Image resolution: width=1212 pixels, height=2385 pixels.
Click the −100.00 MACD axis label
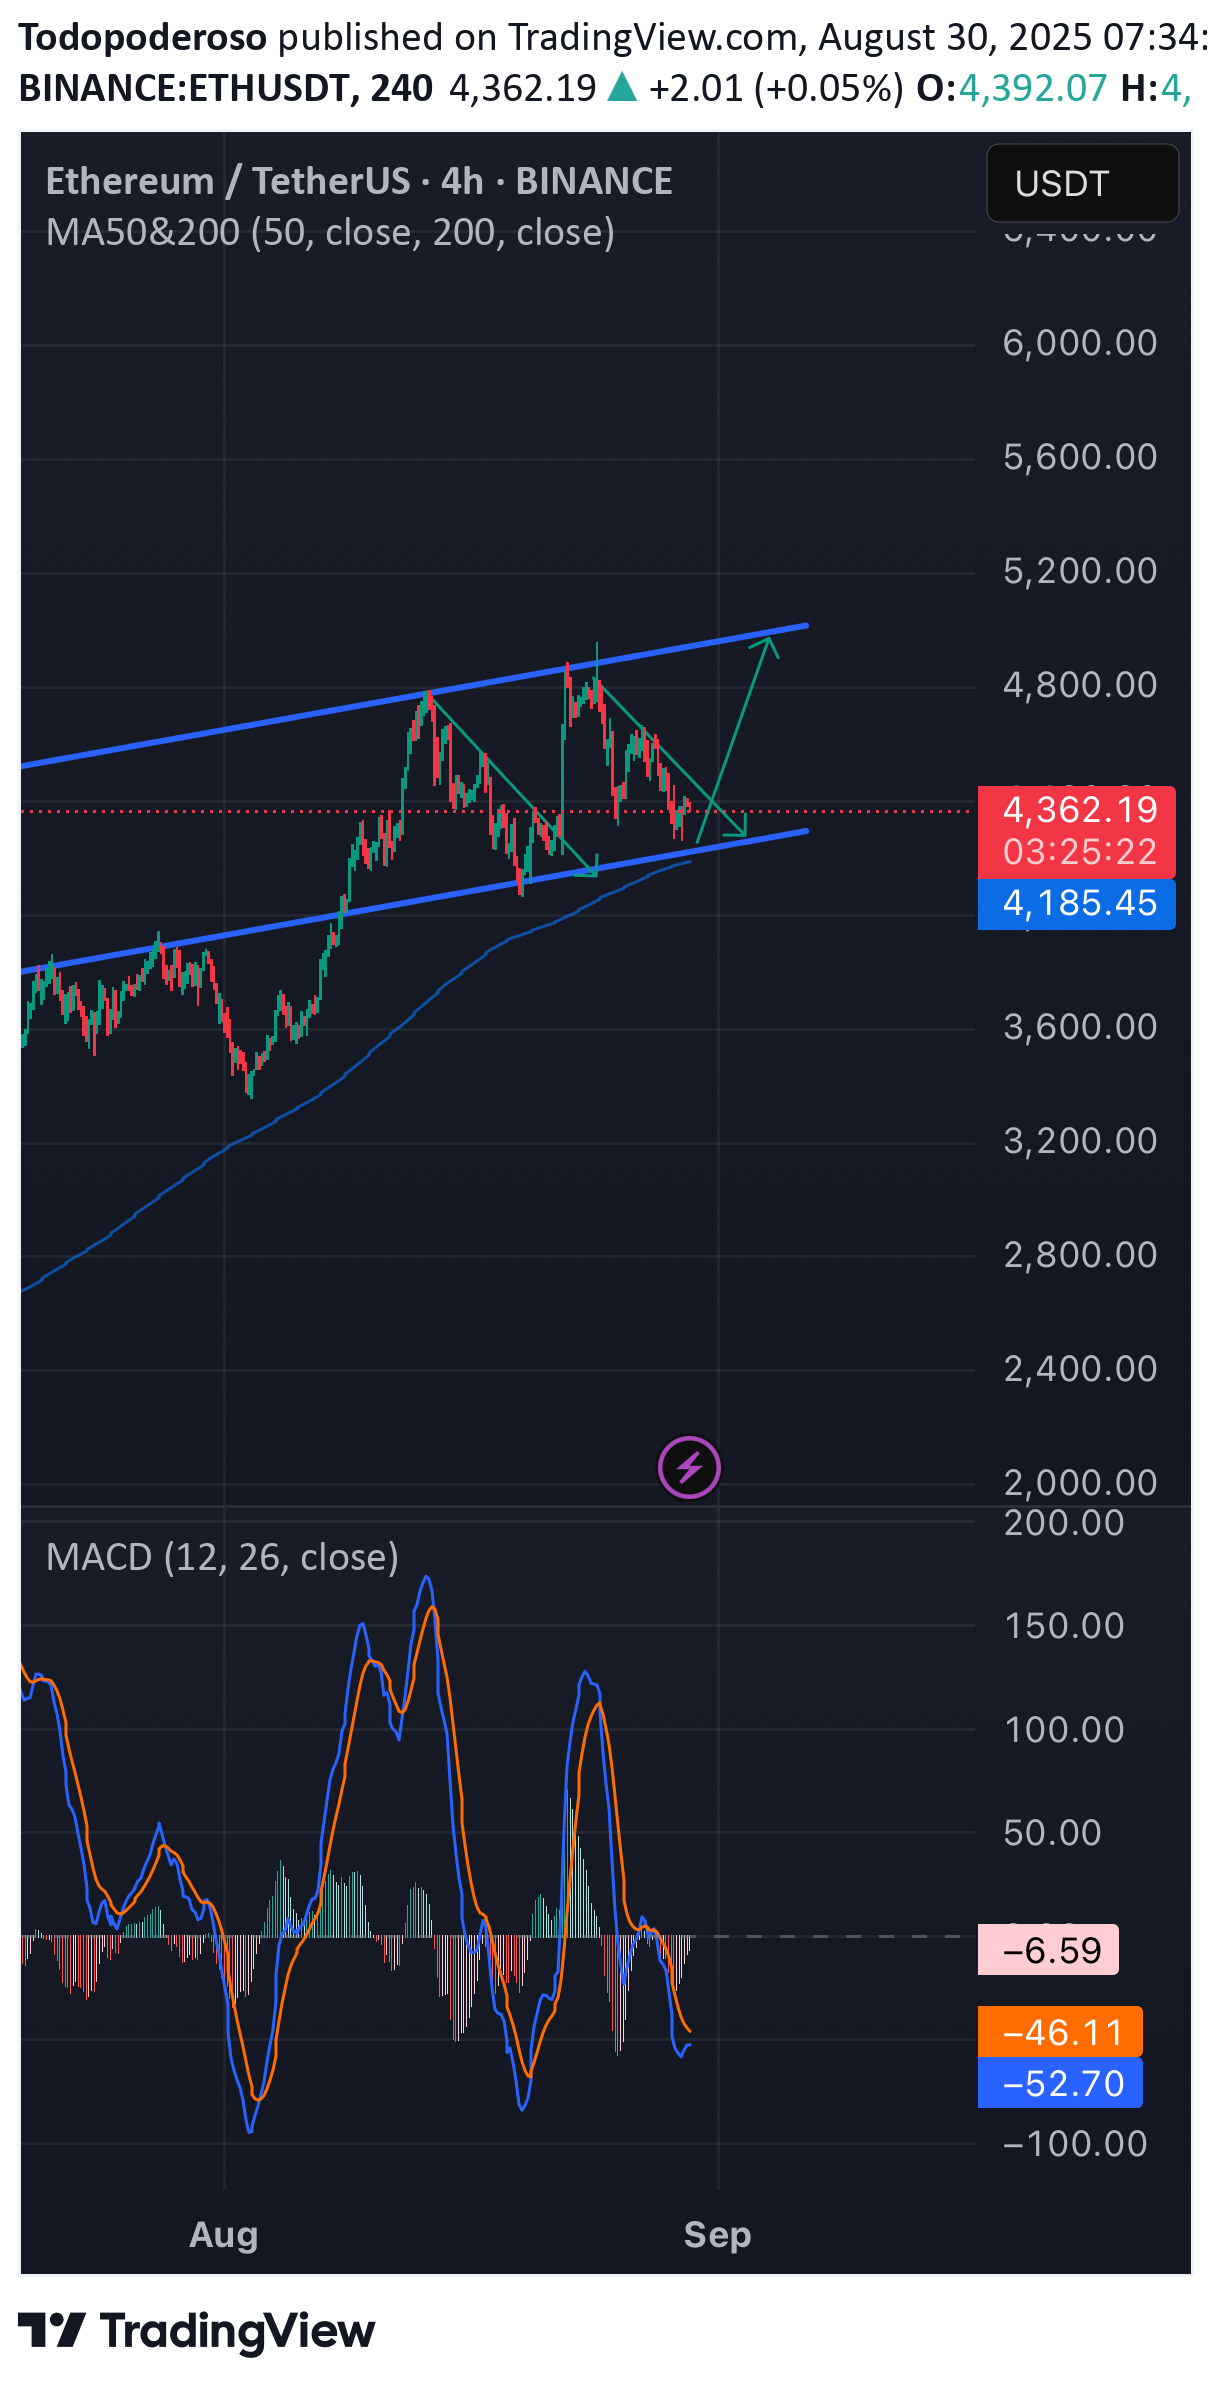pyautogui.click(x=1075, y=2144)
